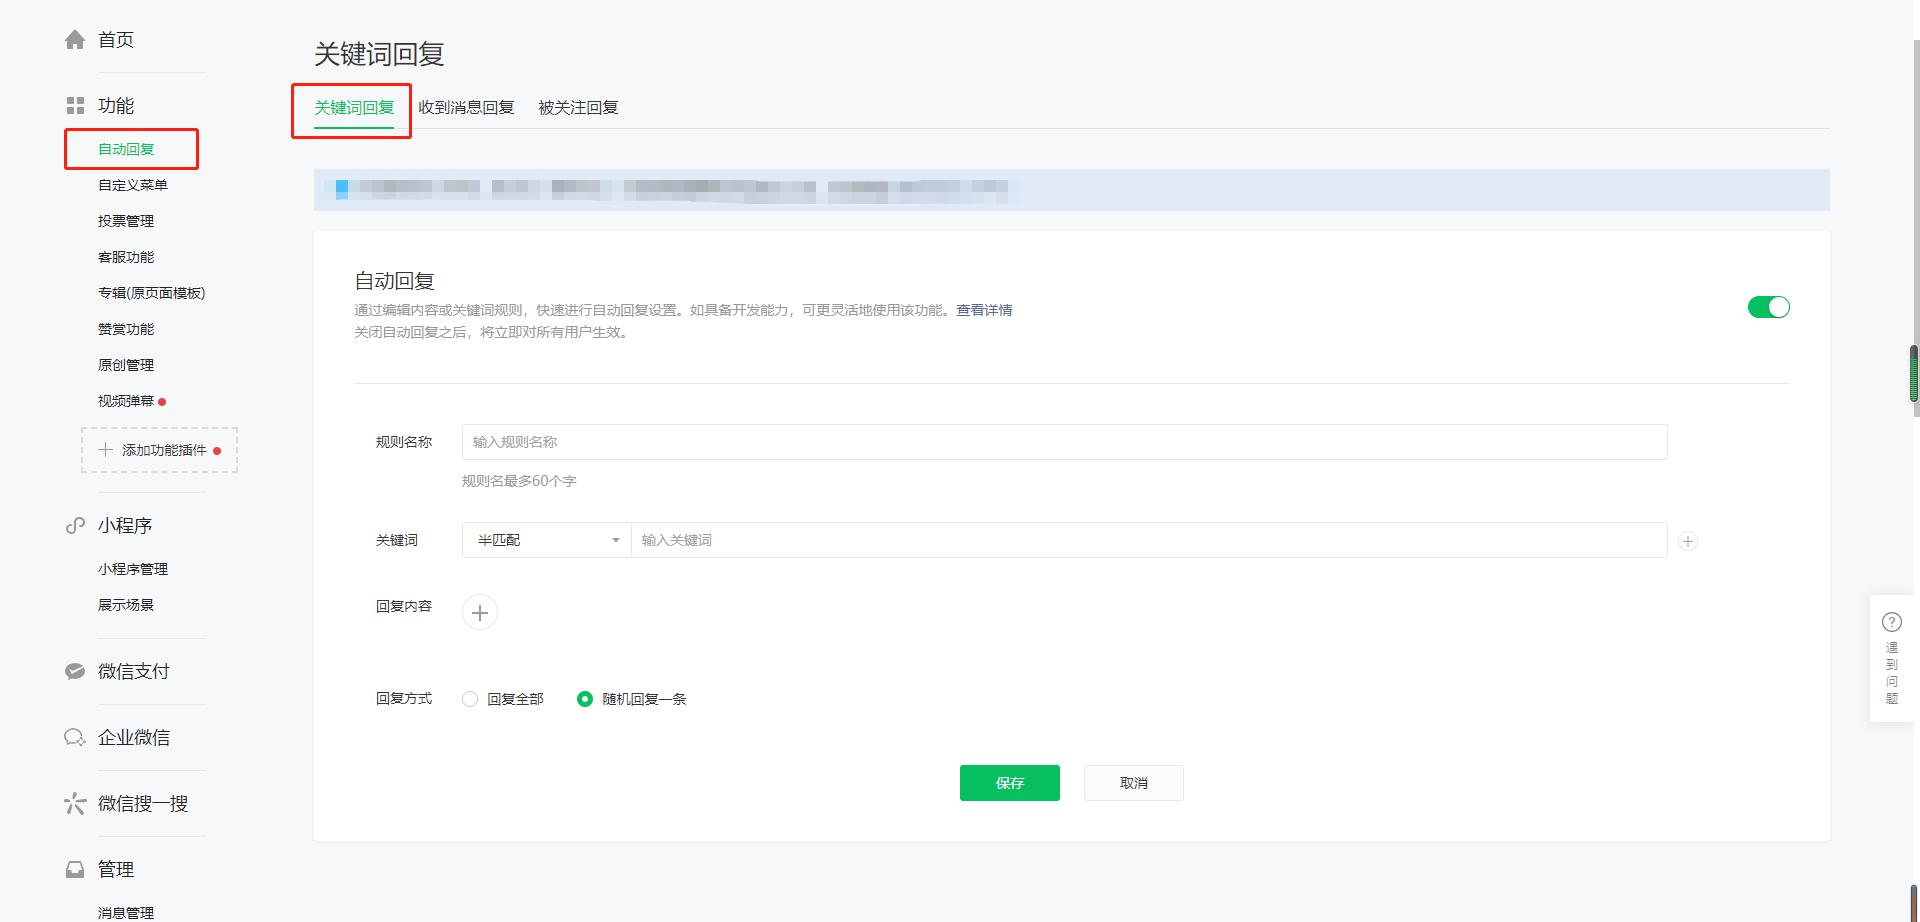
Task: Select the 微信搜一搜 icon
Action: pos(75,803)
